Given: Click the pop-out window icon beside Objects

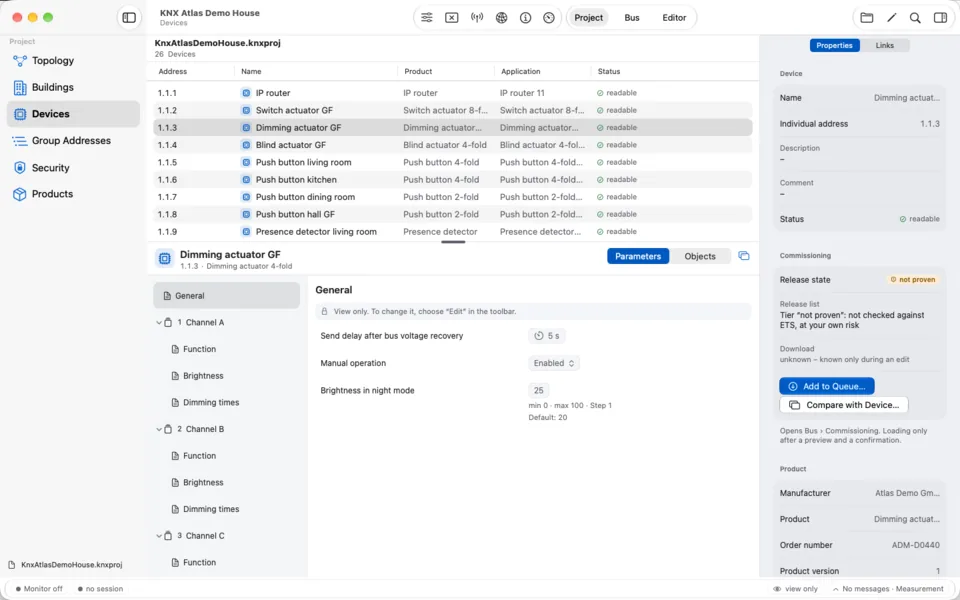Looking at the screenshot, I should pos(744,256).
